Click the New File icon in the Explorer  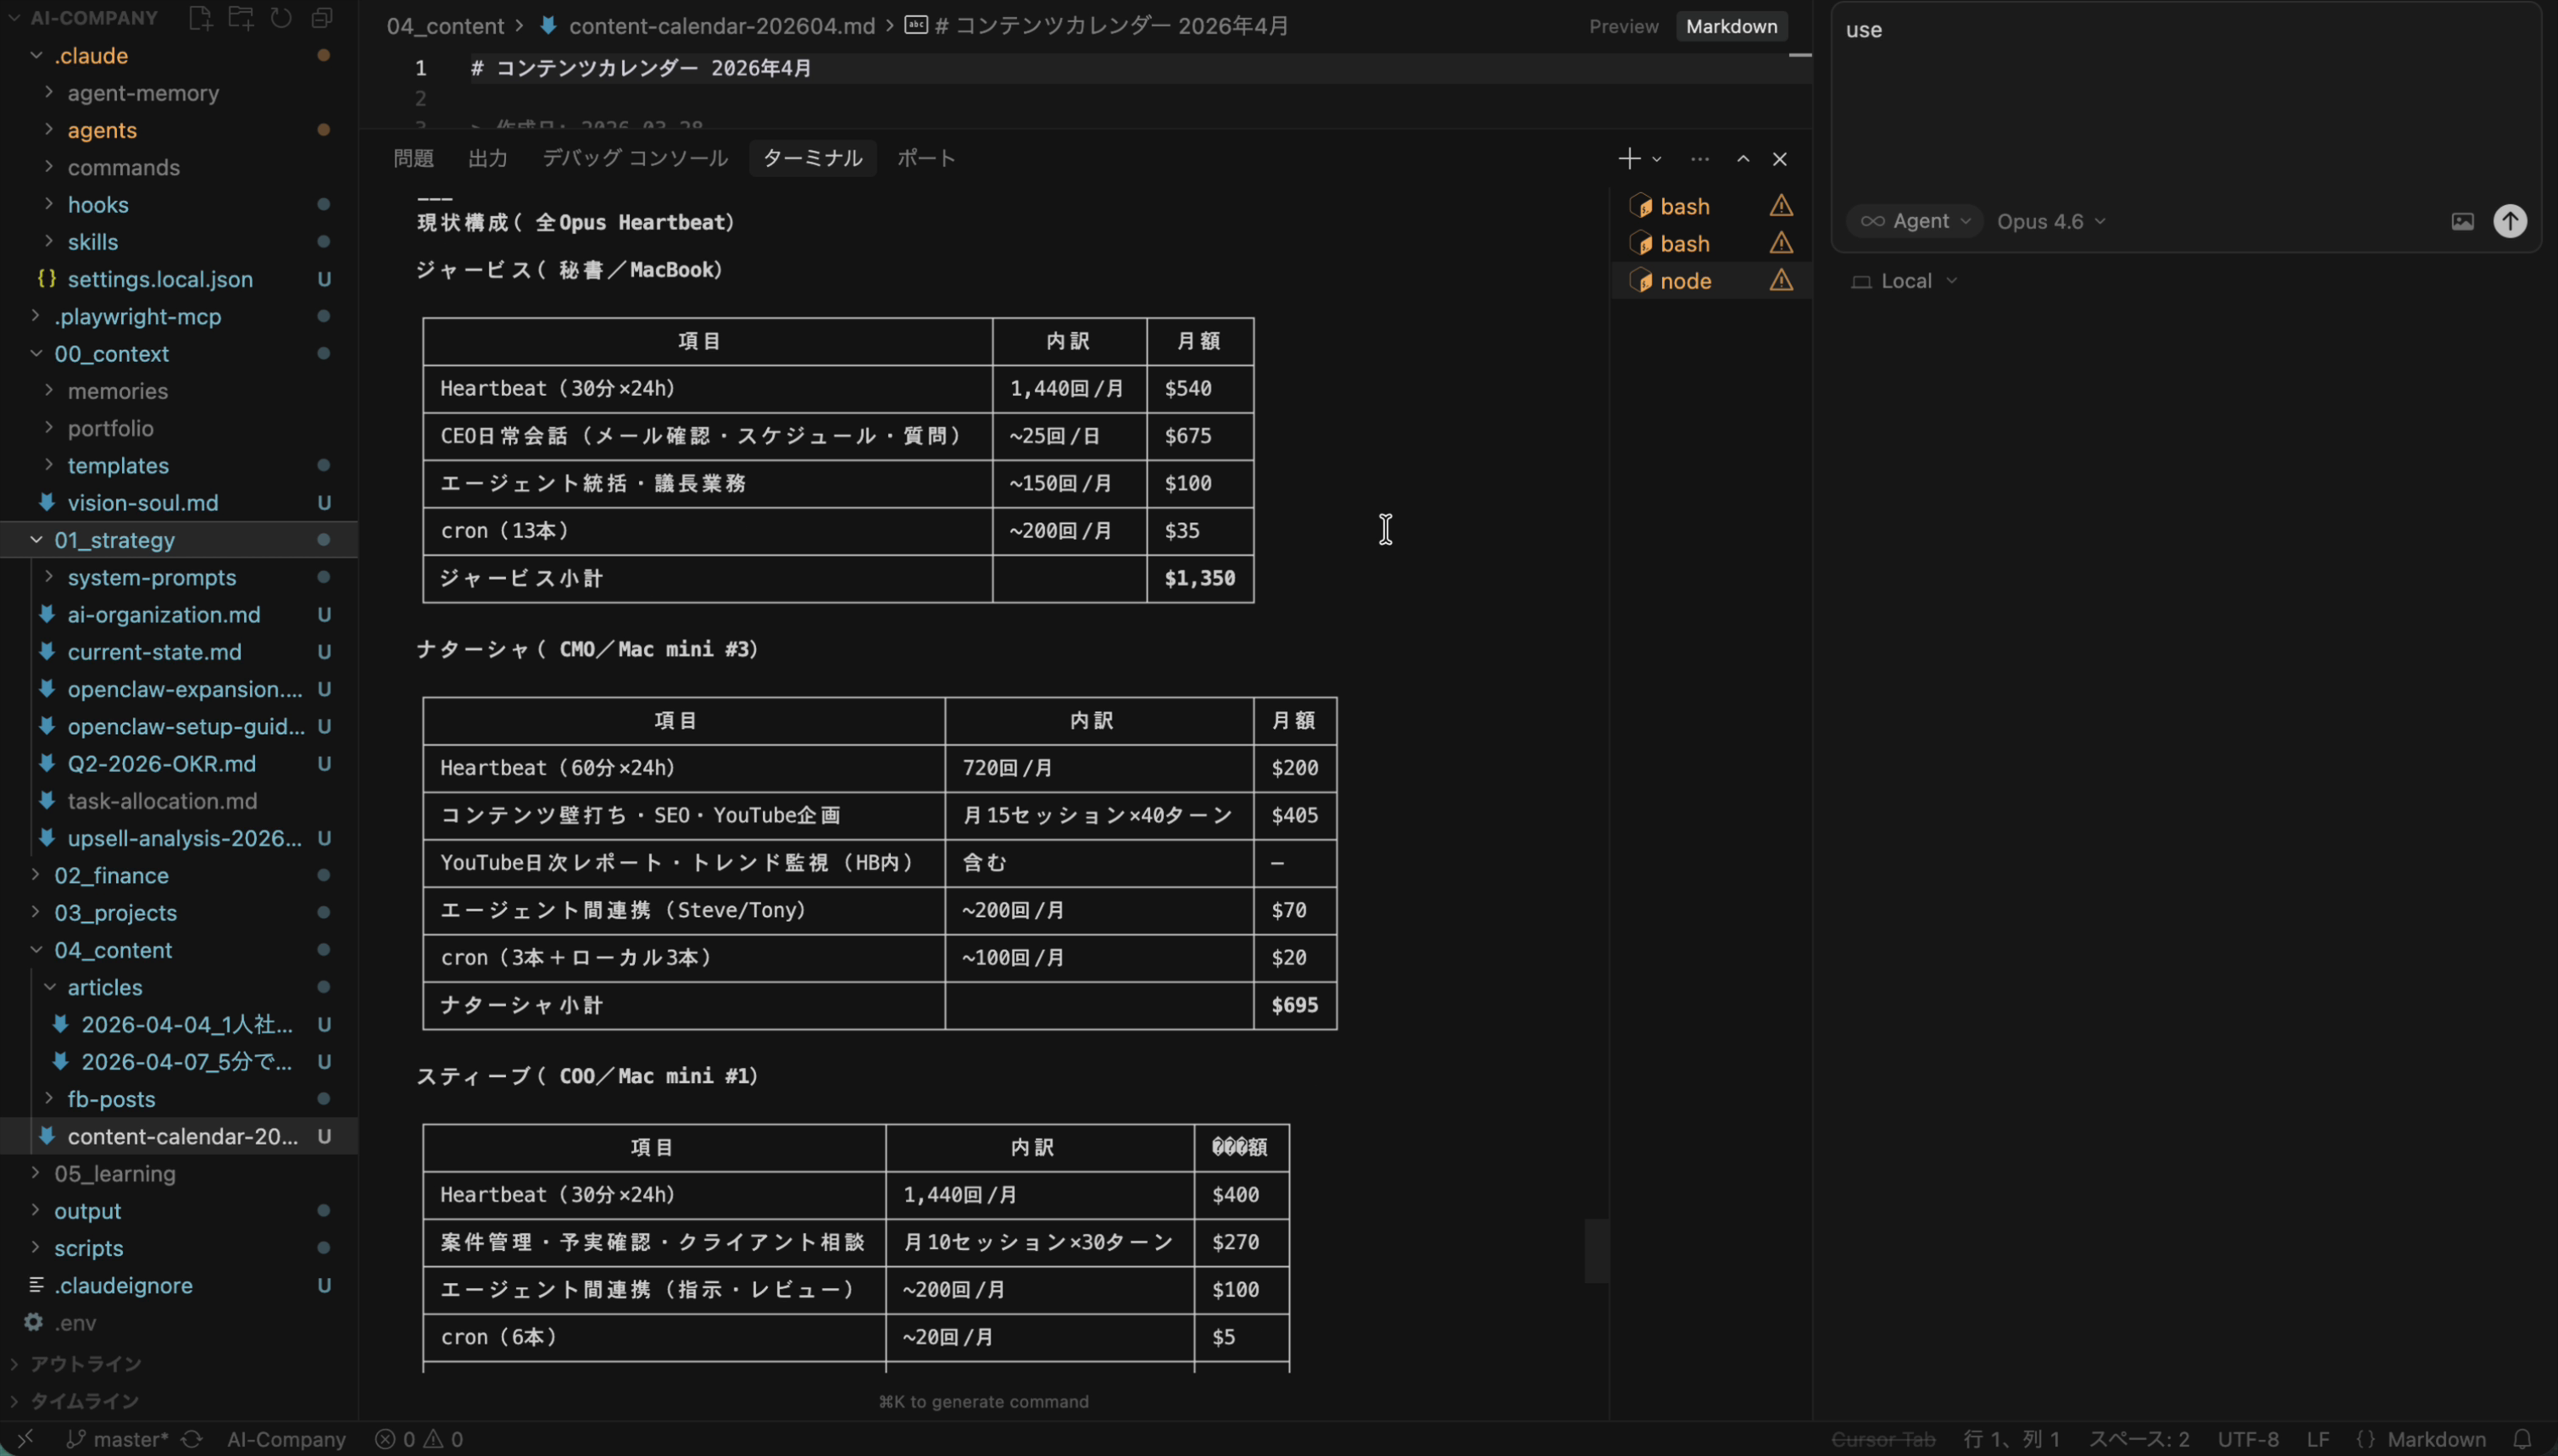pyautogui.click(x=200, y=17)
